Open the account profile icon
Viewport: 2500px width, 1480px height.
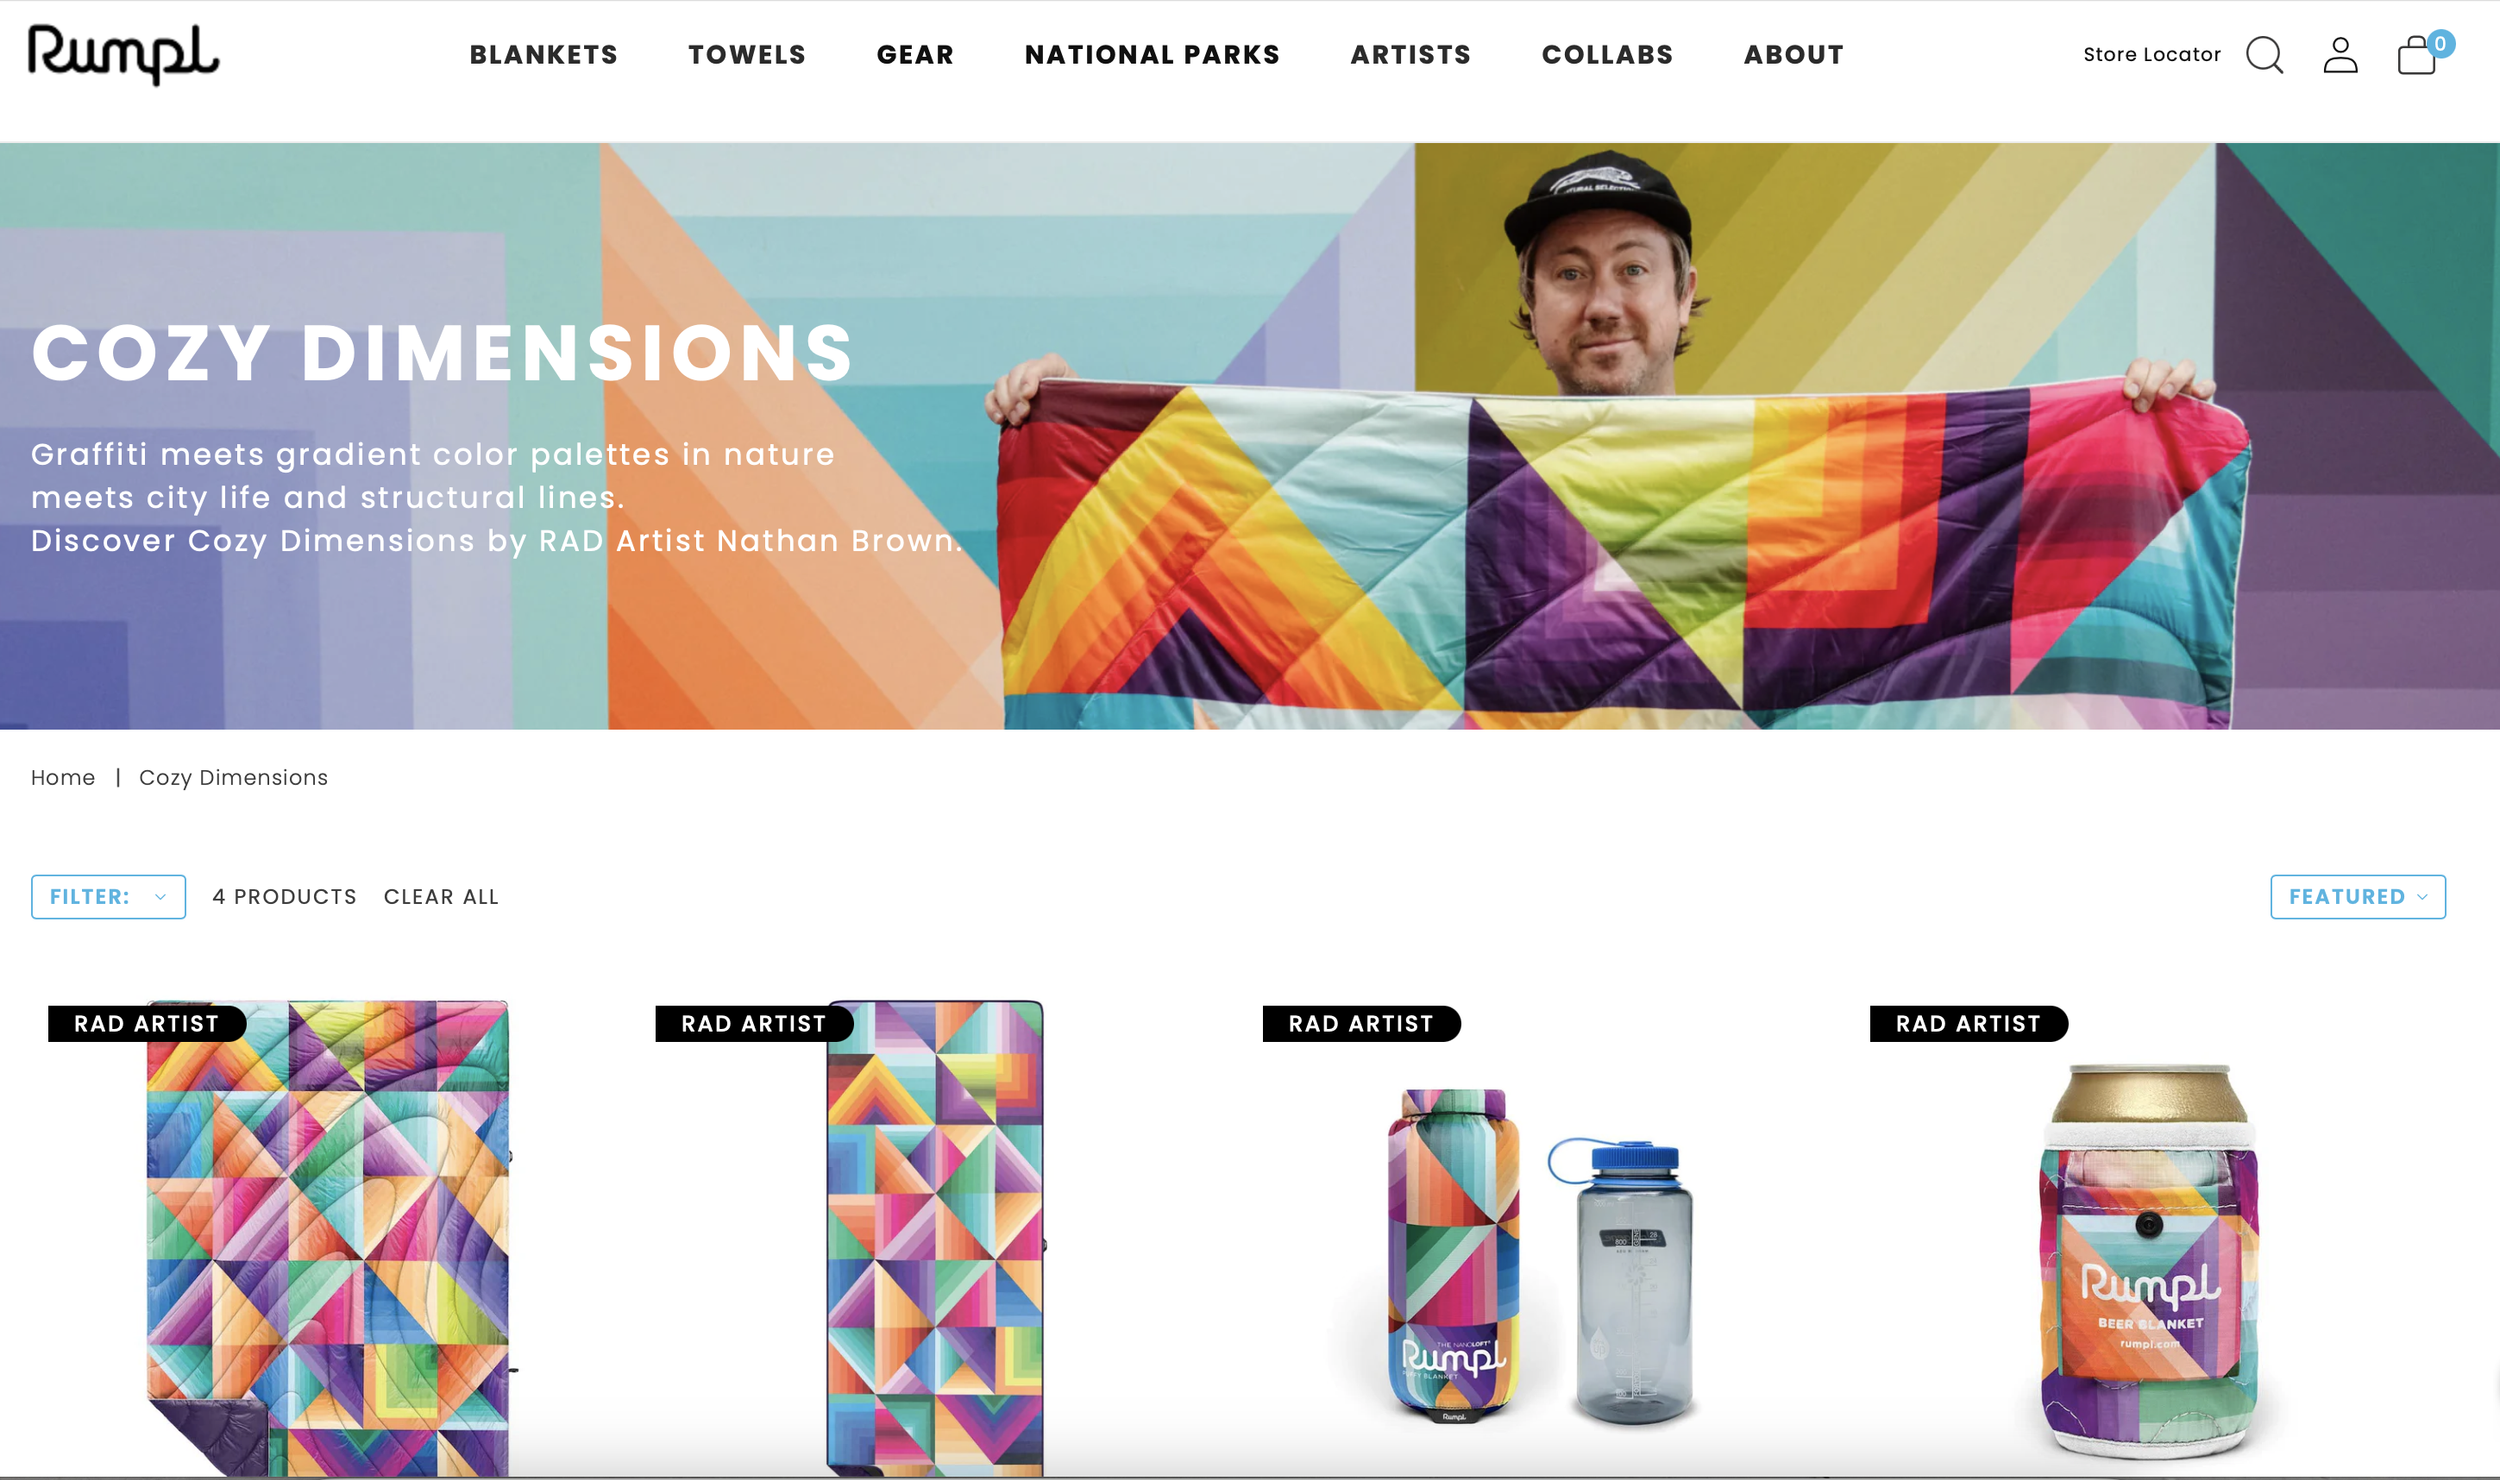[2340, 56]
